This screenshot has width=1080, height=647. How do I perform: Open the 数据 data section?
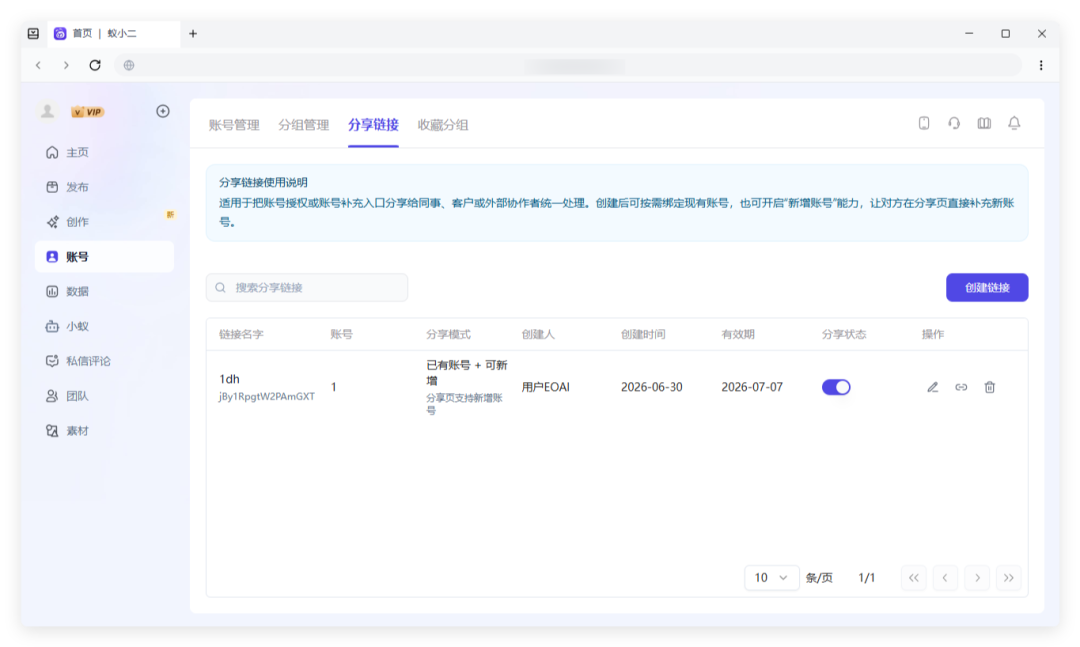(104, 291)
